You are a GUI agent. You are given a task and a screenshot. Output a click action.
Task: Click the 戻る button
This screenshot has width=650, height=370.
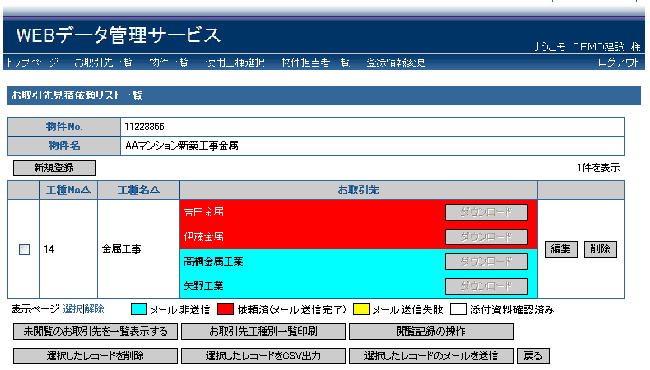534,356
